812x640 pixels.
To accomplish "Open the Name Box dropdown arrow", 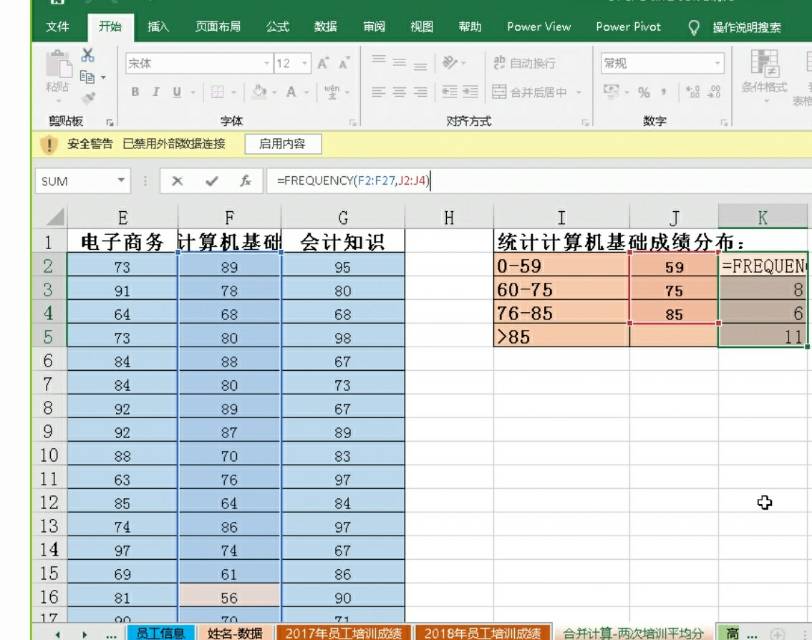I will 121,180.
